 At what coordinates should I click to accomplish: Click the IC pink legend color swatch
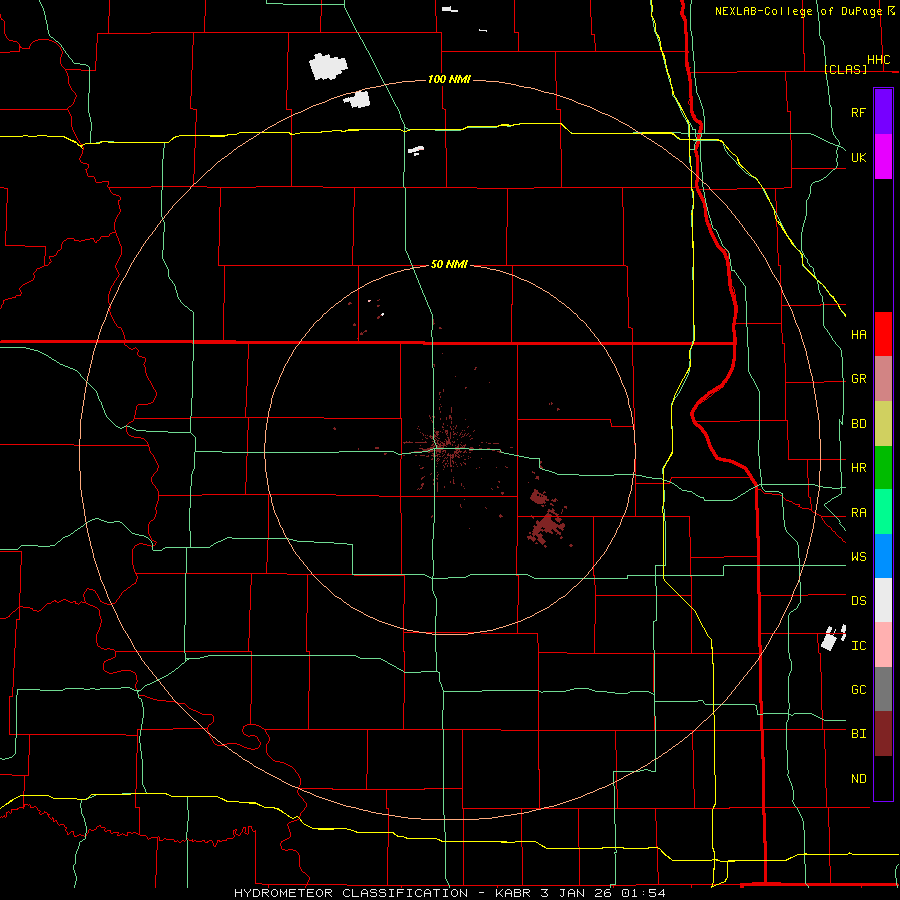point(883,645)
